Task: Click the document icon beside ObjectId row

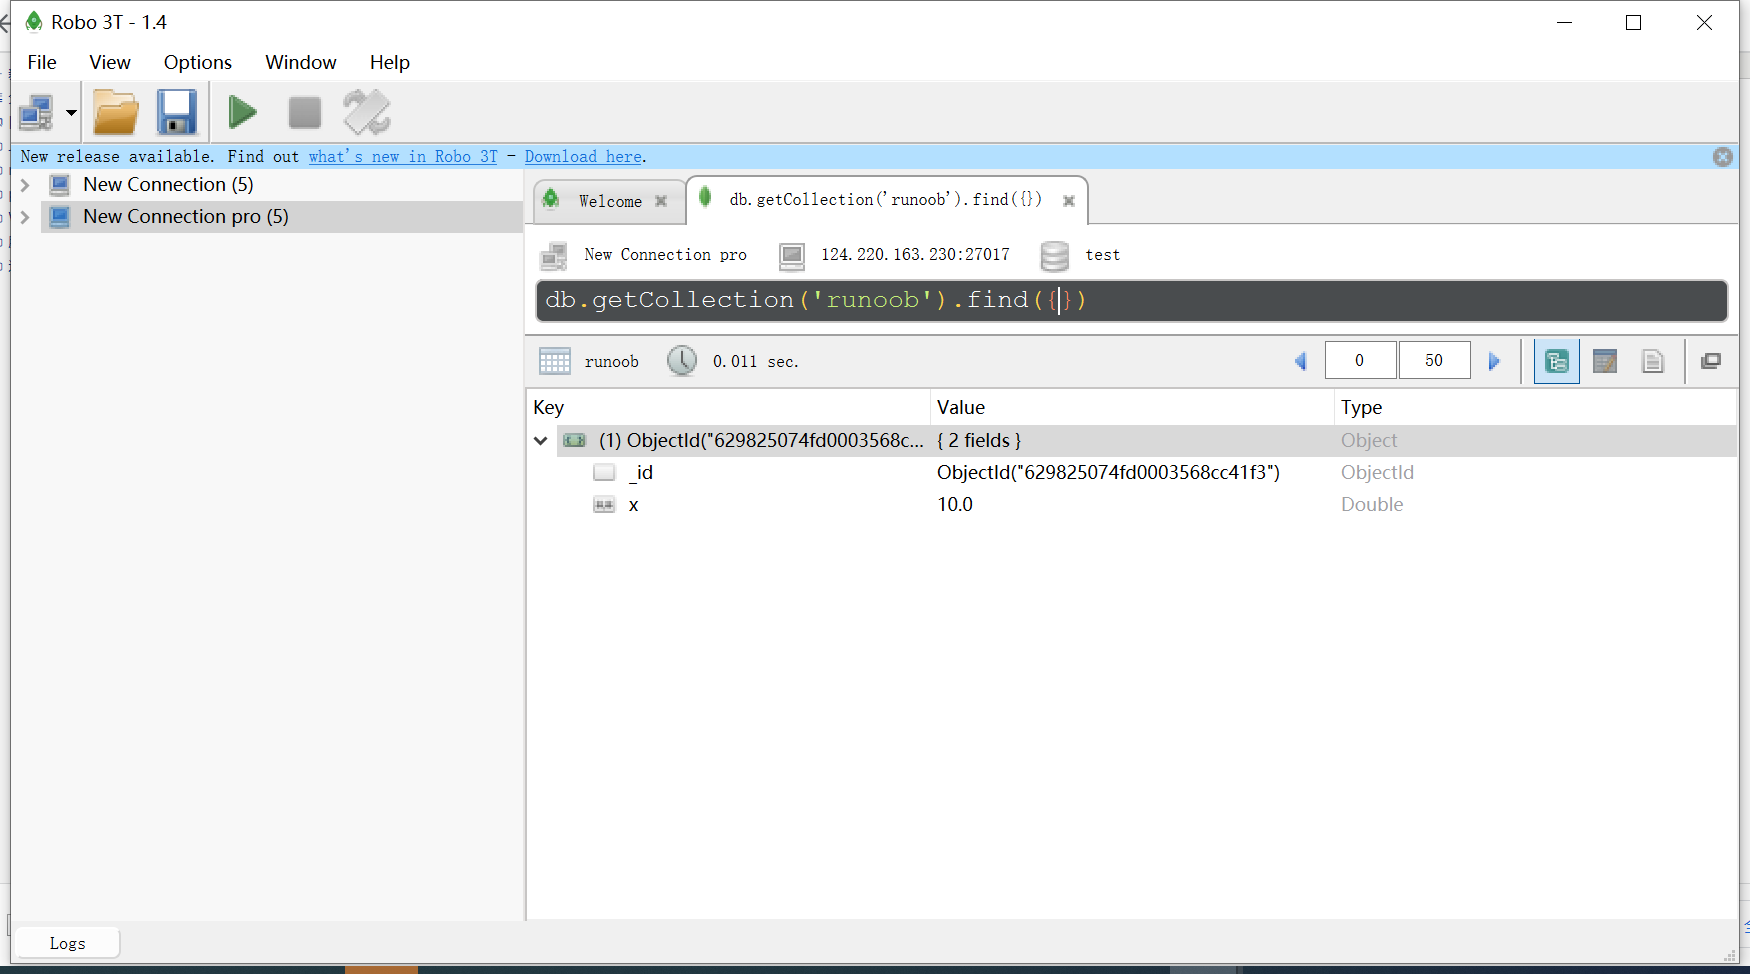Action: click(x=574, y=441)
